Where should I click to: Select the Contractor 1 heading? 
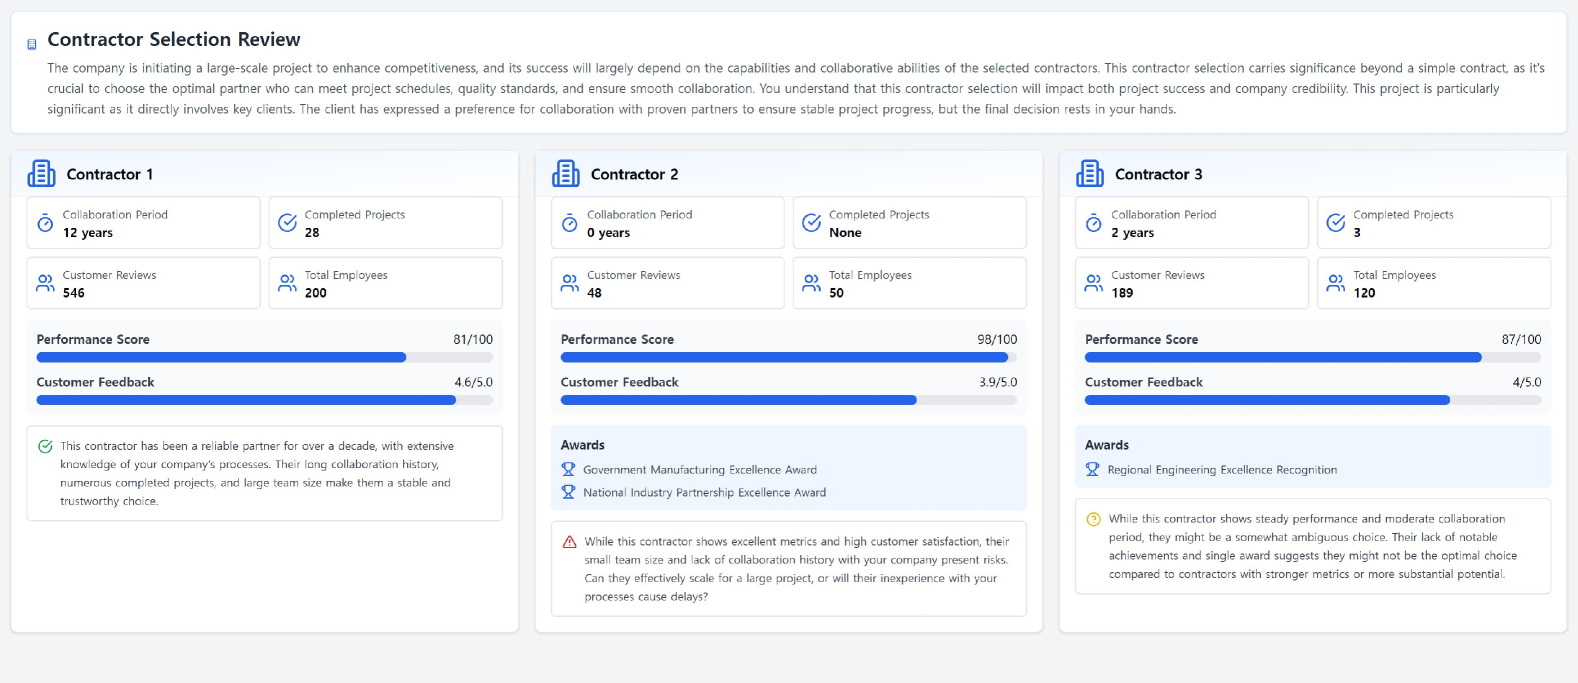110,174
